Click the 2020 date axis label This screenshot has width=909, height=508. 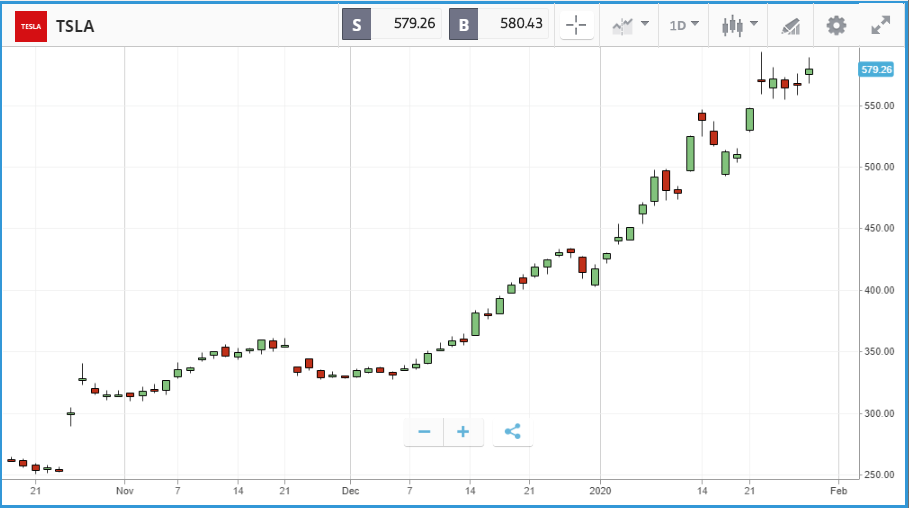tap(600, 491)
